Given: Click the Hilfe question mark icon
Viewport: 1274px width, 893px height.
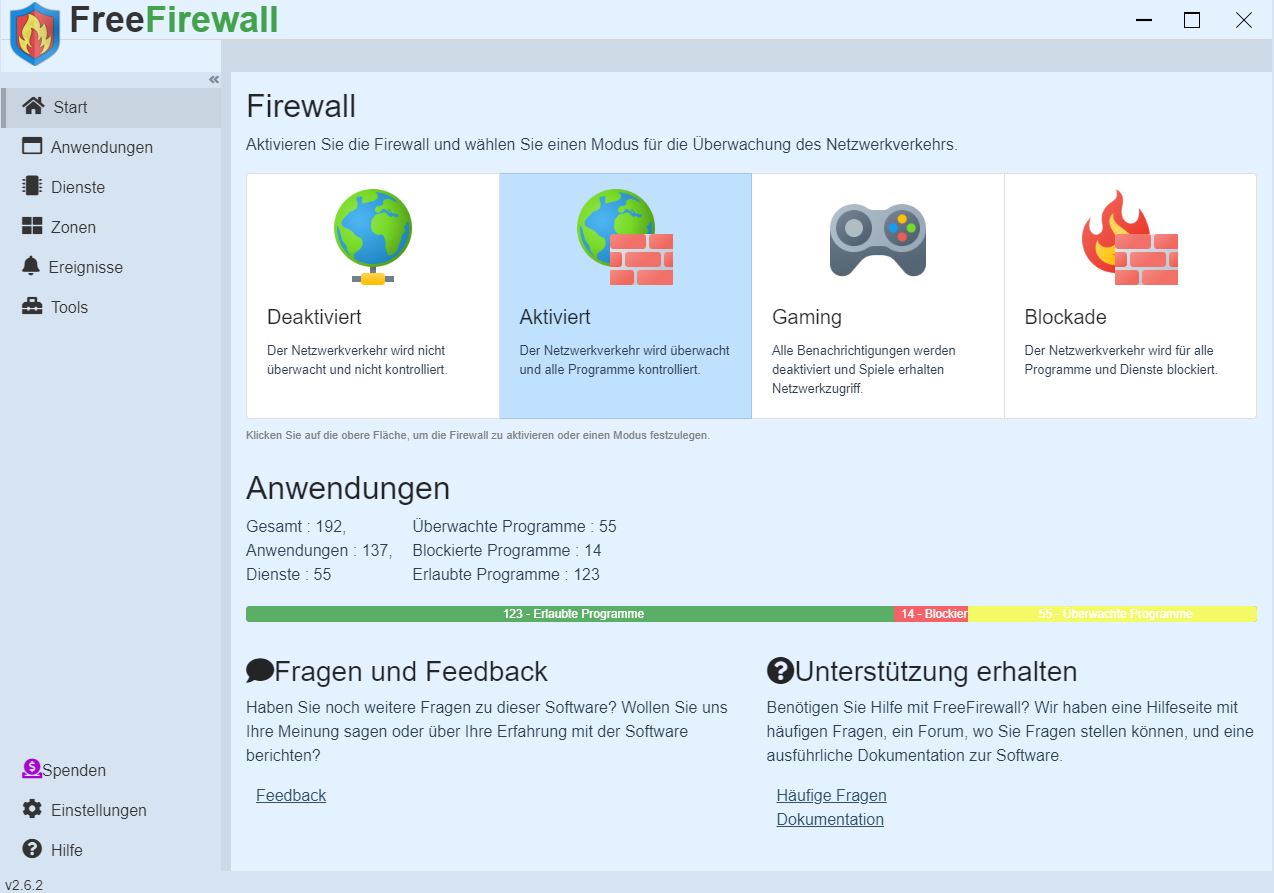Looking at the screenshot, I should point(32,849).
